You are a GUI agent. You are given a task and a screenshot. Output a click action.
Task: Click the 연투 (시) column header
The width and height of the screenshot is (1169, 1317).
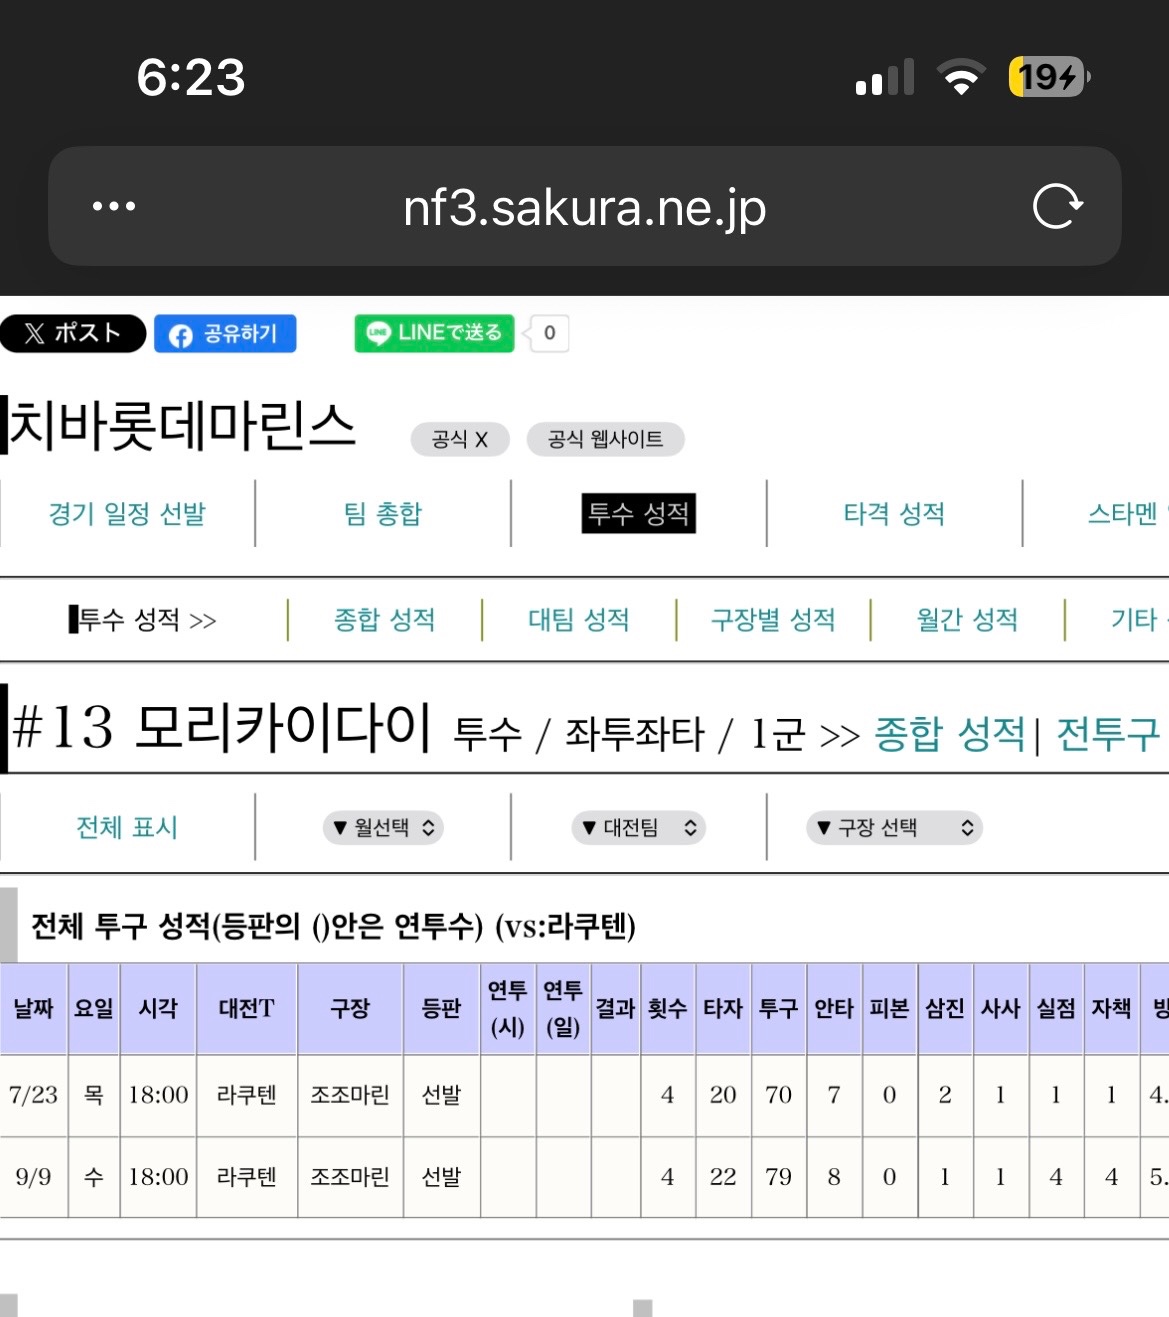coord(508,1009)
